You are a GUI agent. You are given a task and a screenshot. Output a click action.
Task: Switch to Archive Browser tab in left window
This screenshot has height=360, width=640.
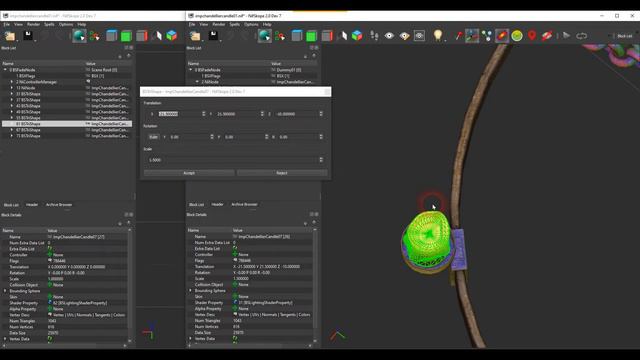(x=59, y=204)
